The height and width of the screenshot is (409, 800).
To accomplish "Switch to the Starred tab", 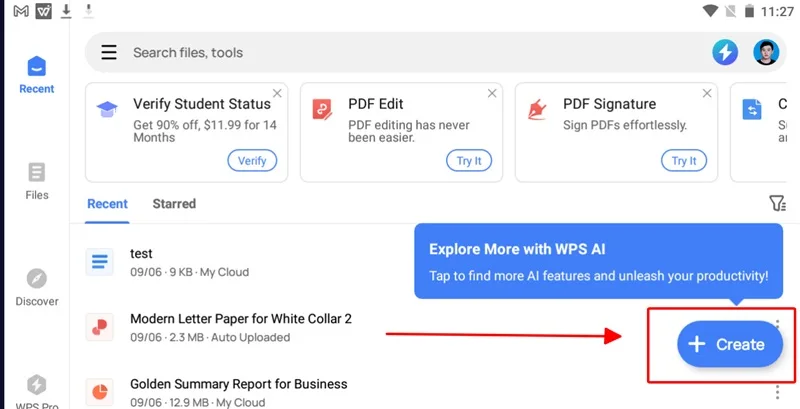I will (x=174, y=204).
